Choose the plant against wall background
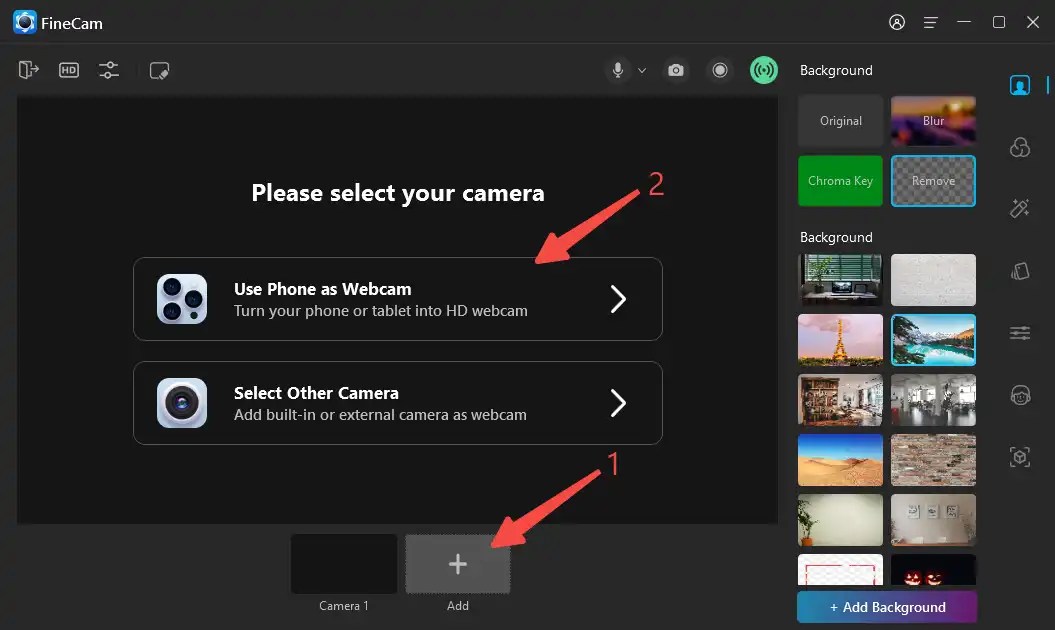This screenshot has height=630, width=1055. (840, 520)
